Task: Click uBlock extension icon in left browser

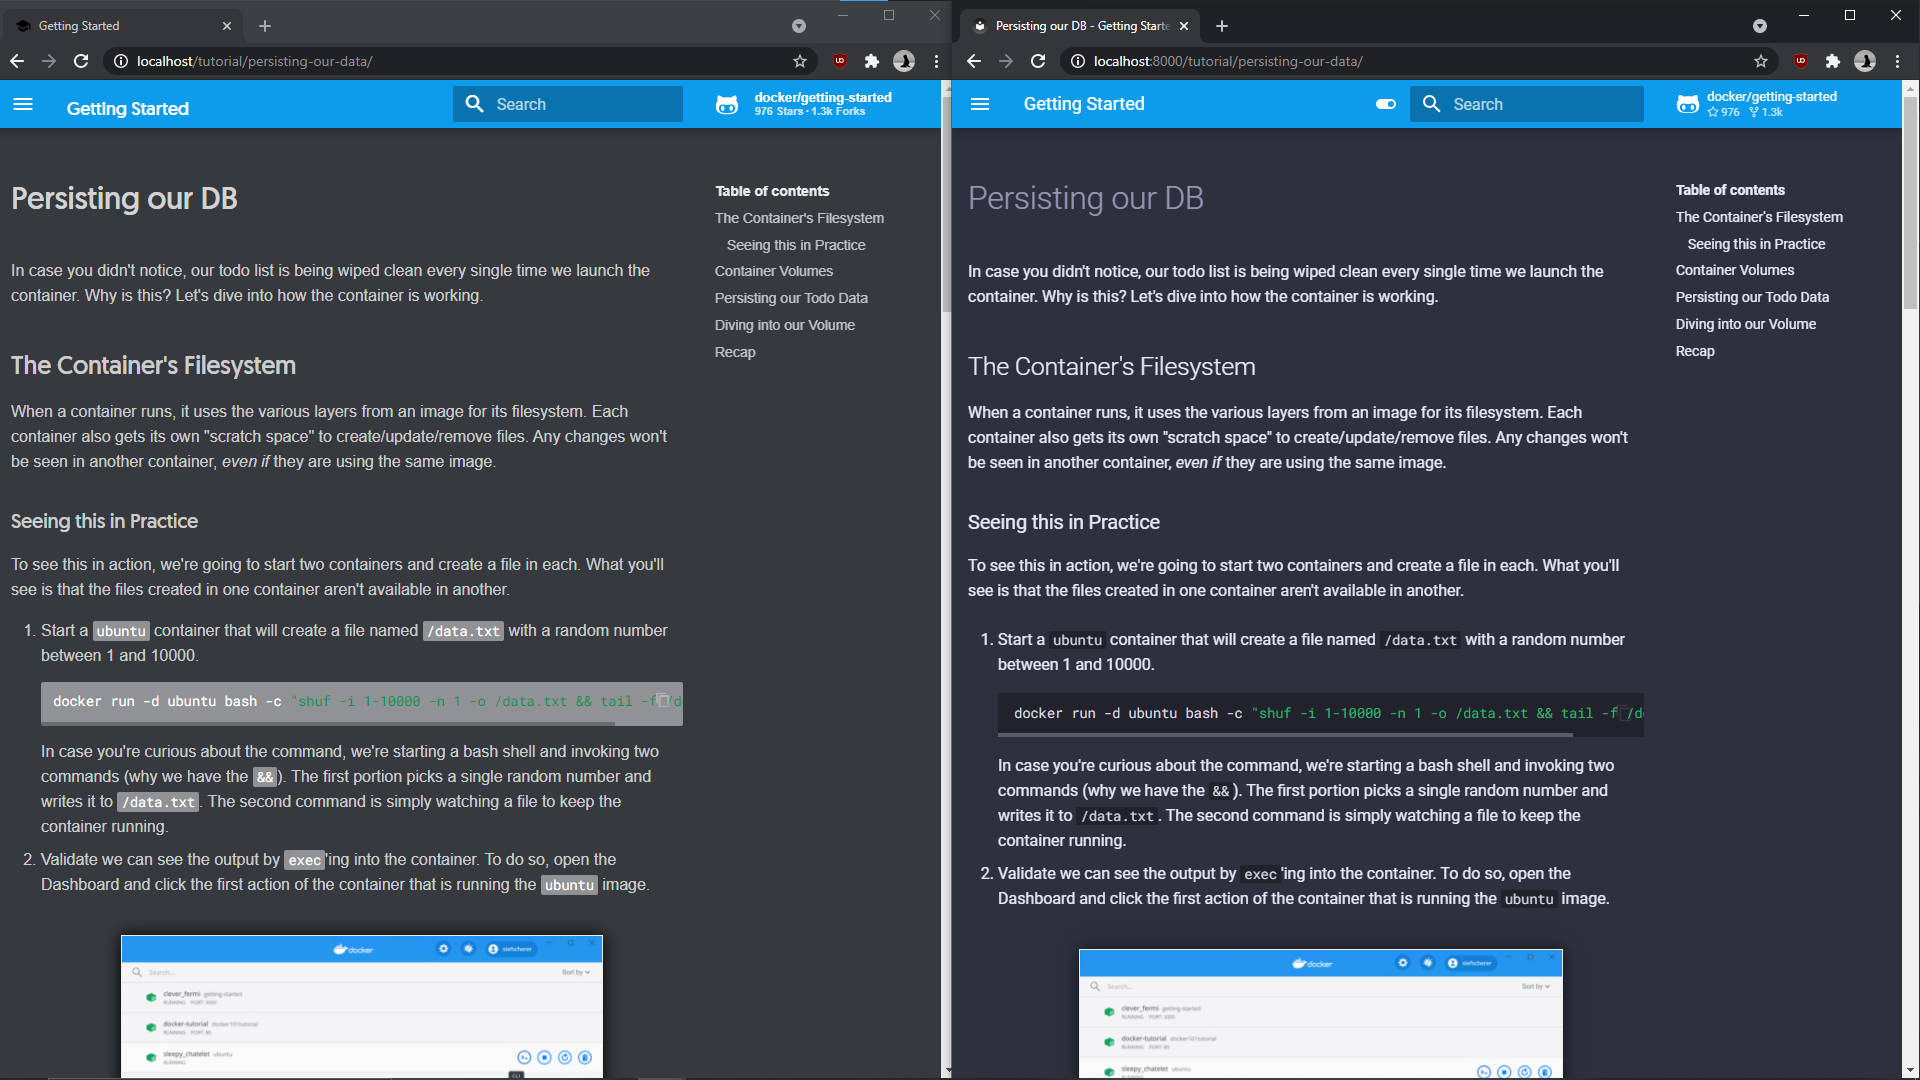Action: (x=840, y=61)
